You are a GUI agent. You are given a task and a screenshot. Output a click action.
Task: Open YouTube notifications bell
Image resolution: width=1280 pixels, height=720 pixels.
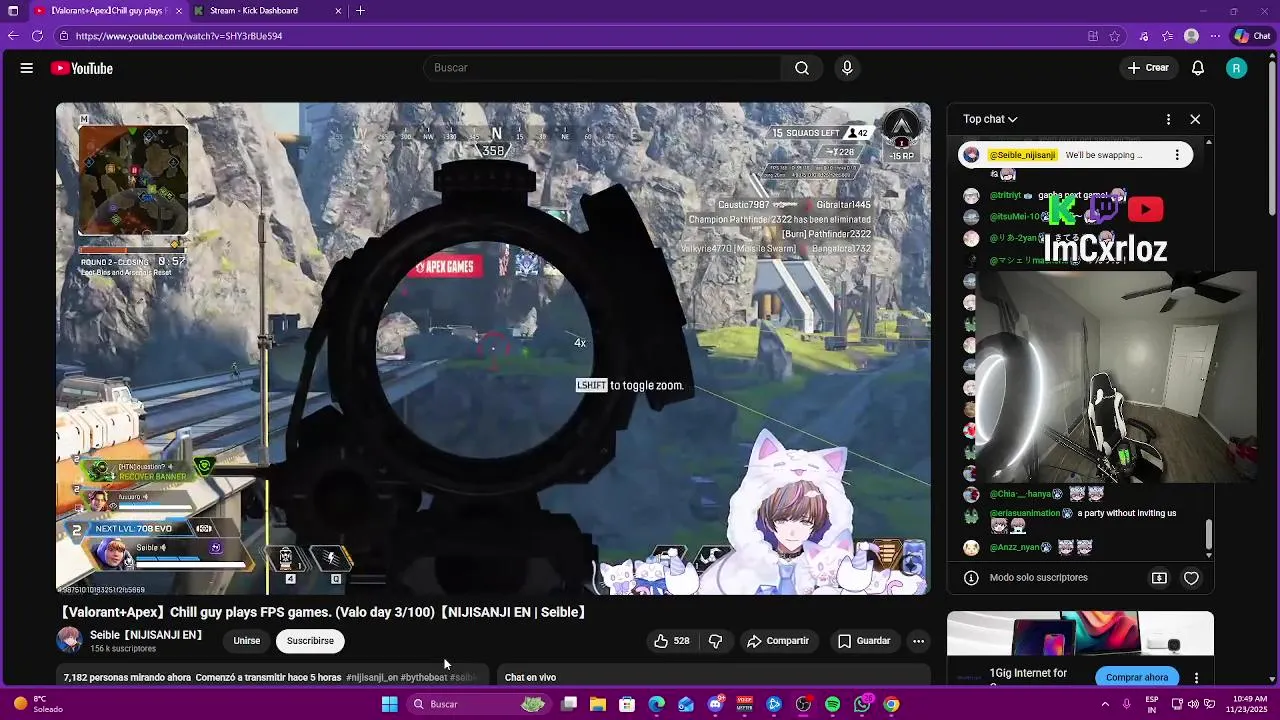pos(1198,68)
